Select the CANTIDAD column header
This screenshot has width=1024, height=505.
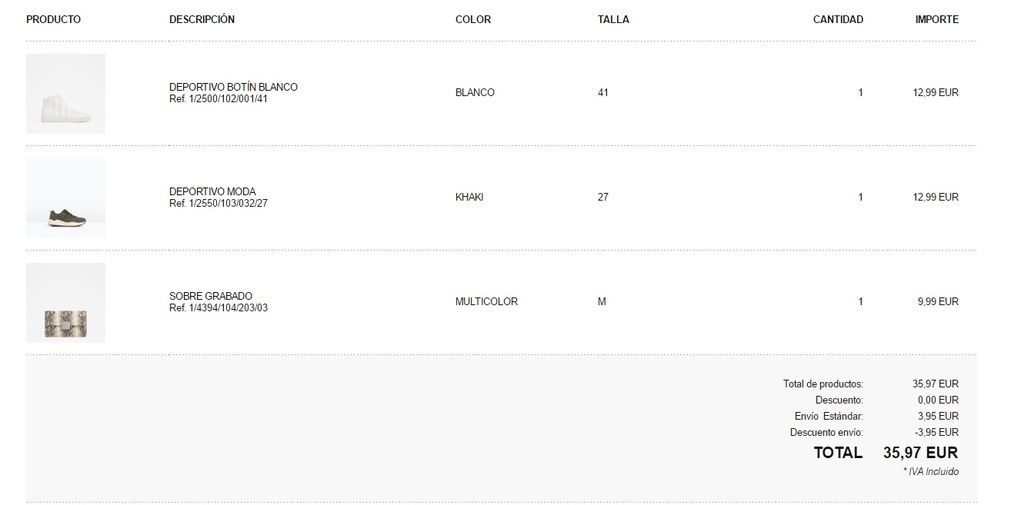(838, 19)
